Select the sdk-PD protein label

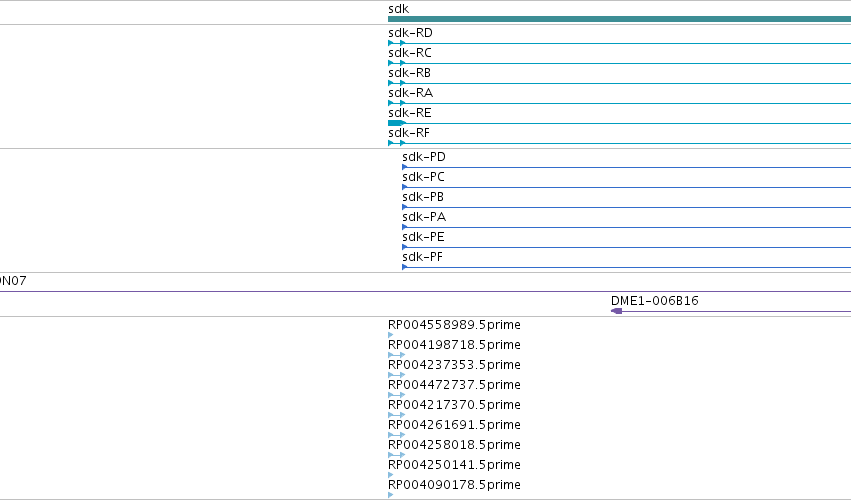coord(424,157)
